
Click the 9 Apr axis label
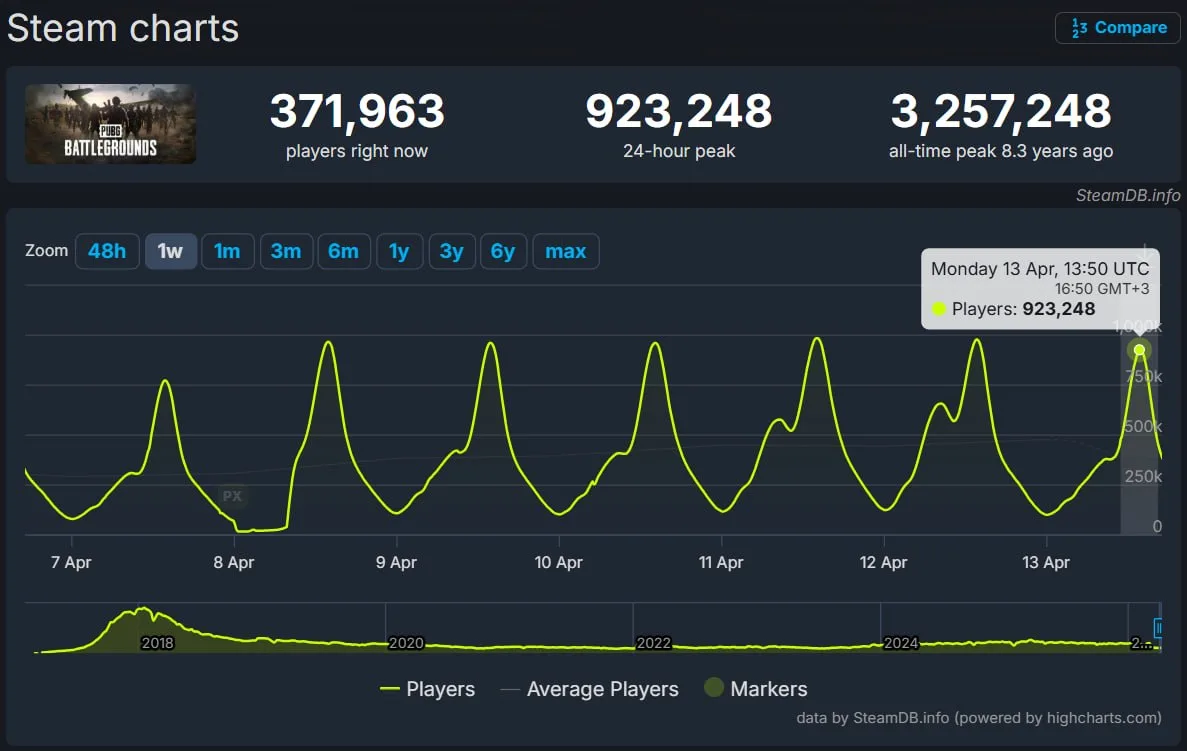[396, 562]
